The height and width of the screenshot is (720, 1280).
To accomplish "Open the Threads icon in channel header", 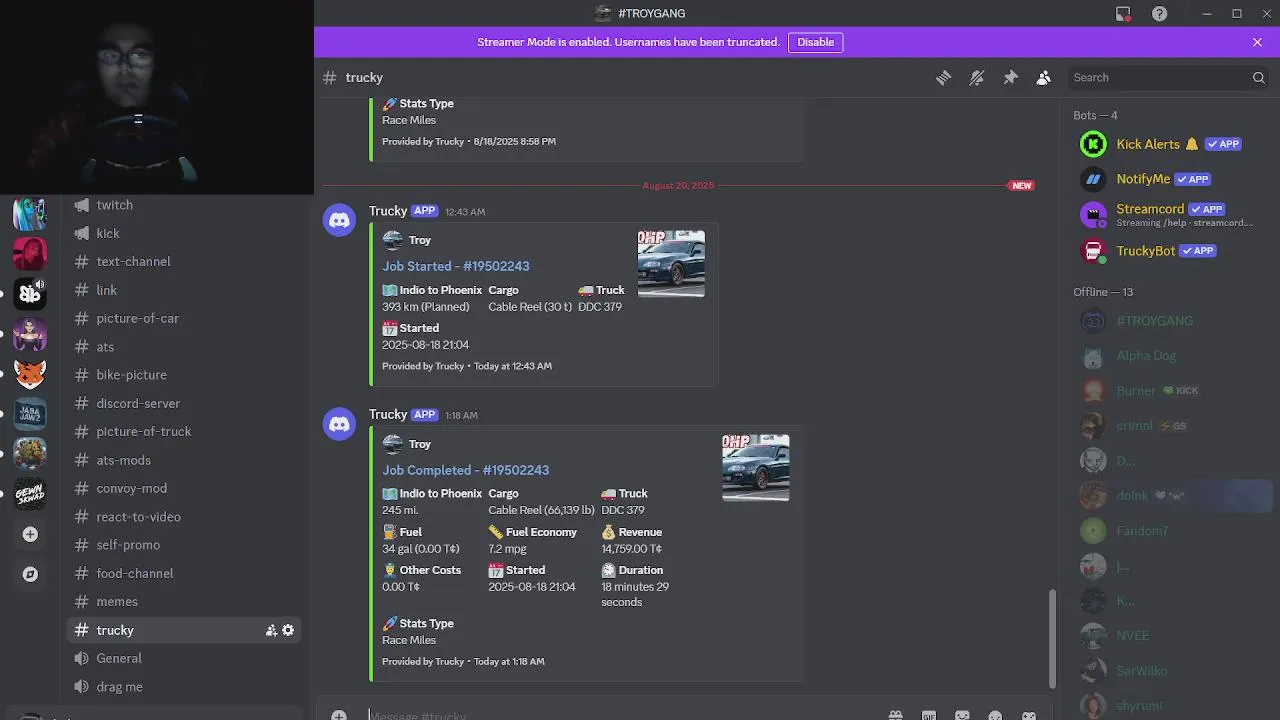I will click(x=943, y=78).
